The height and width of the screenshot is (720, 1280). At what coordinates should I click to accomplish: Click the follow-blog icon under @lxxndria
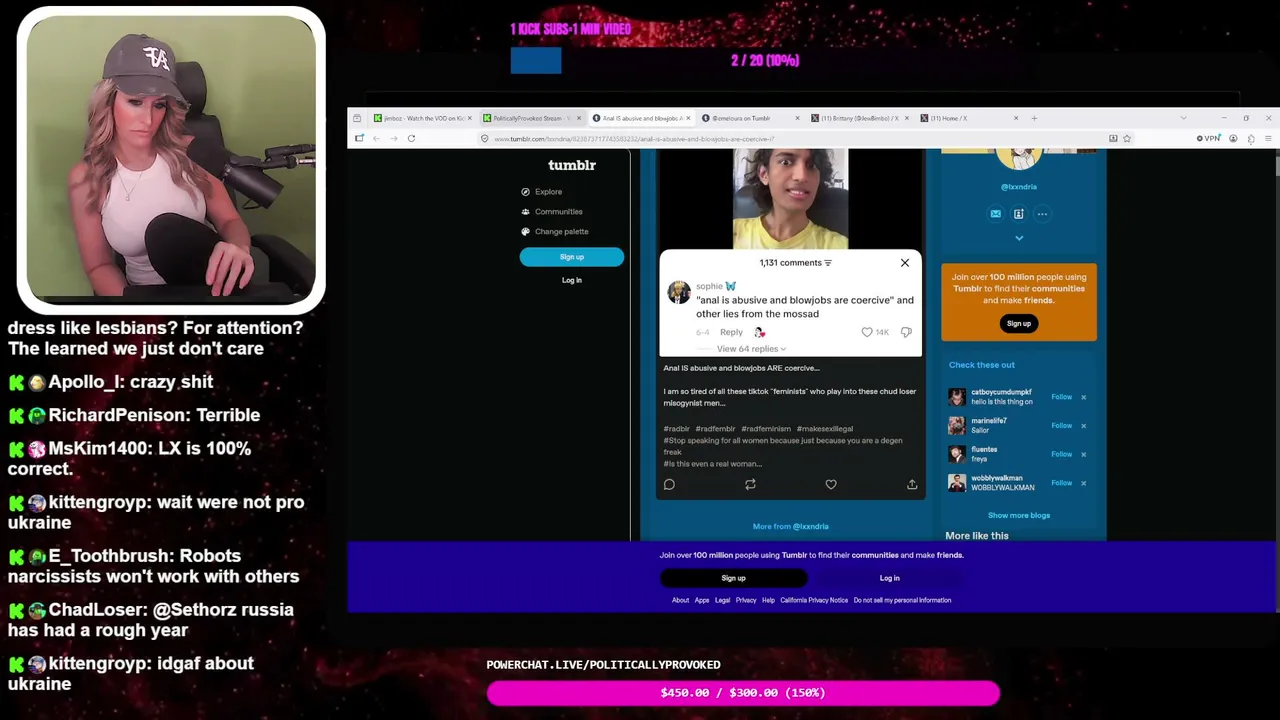[x=1018, y=214]
